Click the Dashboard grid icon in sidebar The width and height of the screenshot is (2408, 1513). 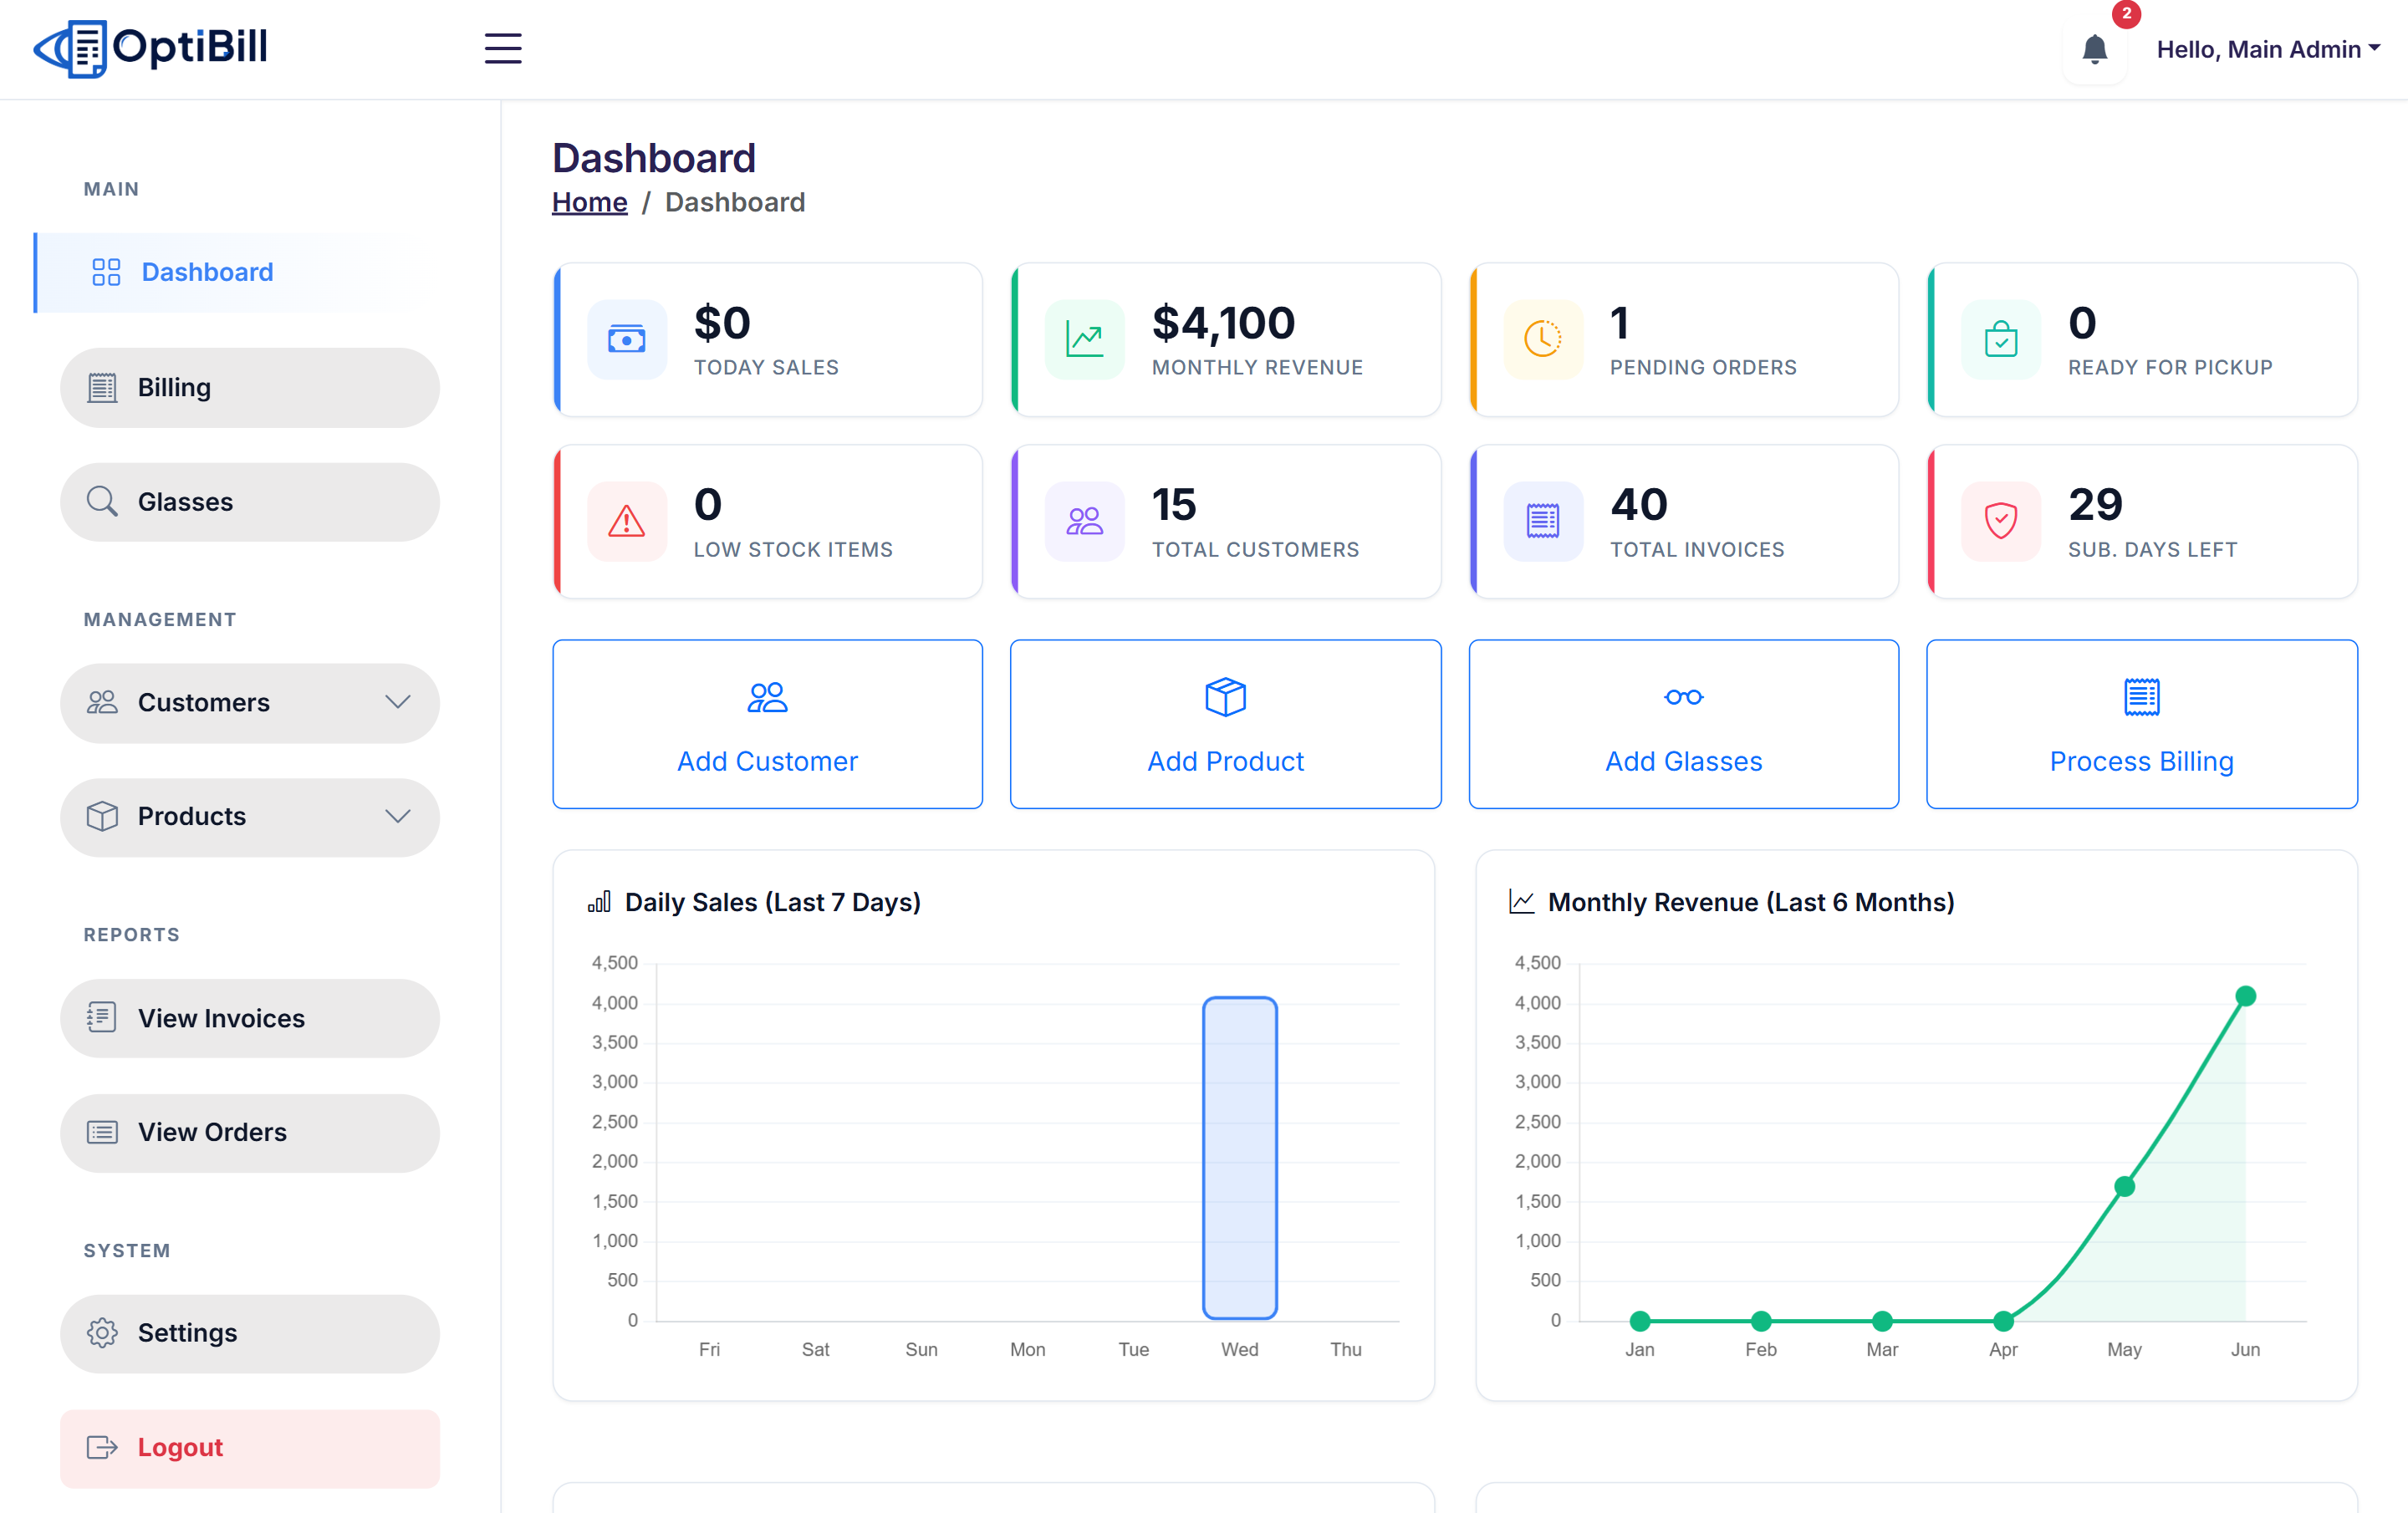click(x=106, y=272)
